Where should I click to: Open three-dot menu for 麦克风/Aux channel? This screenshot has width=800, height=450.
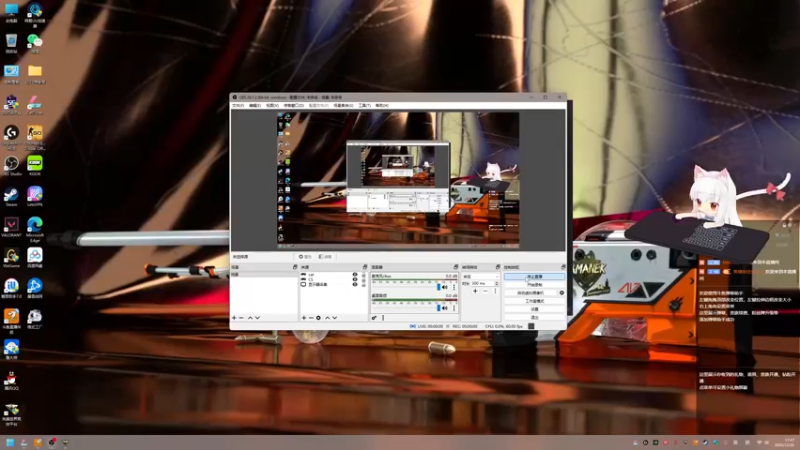point(454,288)
